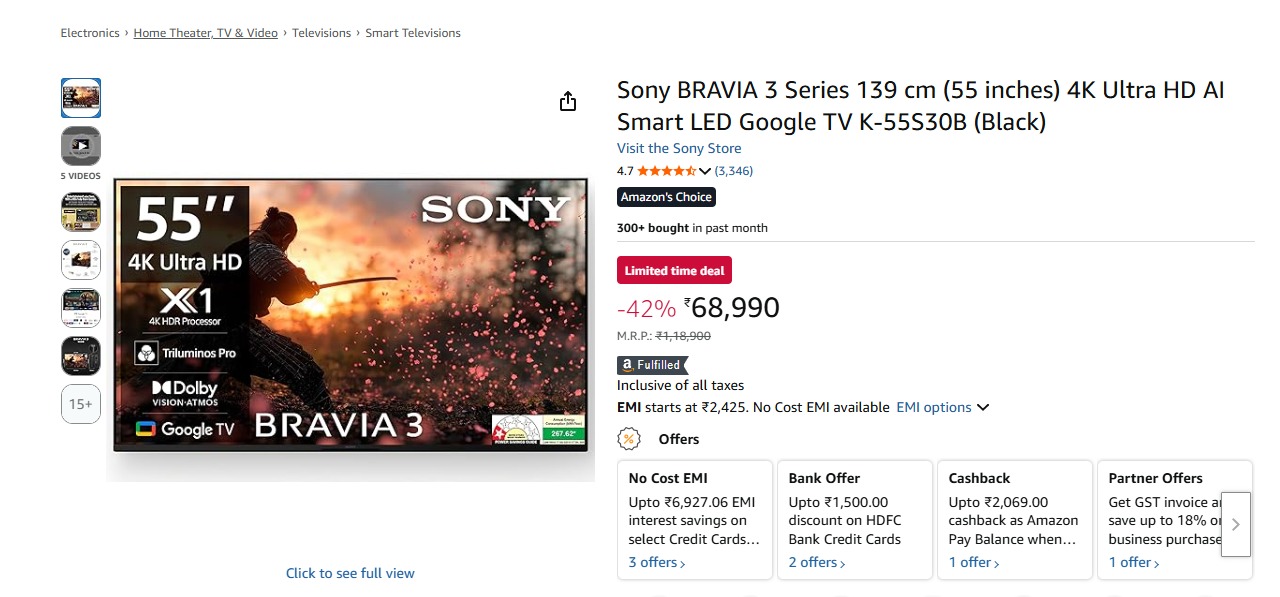This screenshot has width=1280, height=597.
Task: Navigate to Electronics breadcrumb
Action: click(x=90, y=33)
